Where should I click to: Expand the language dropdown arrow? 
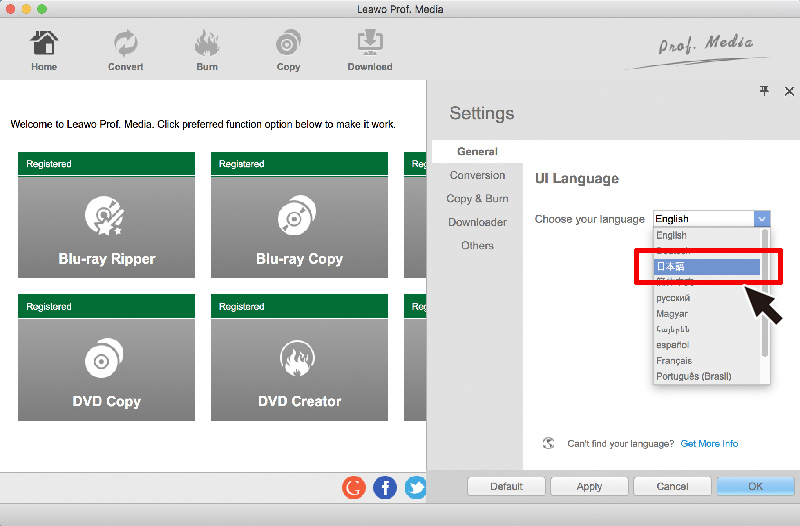pyautogui.click(x=762, y=219)
